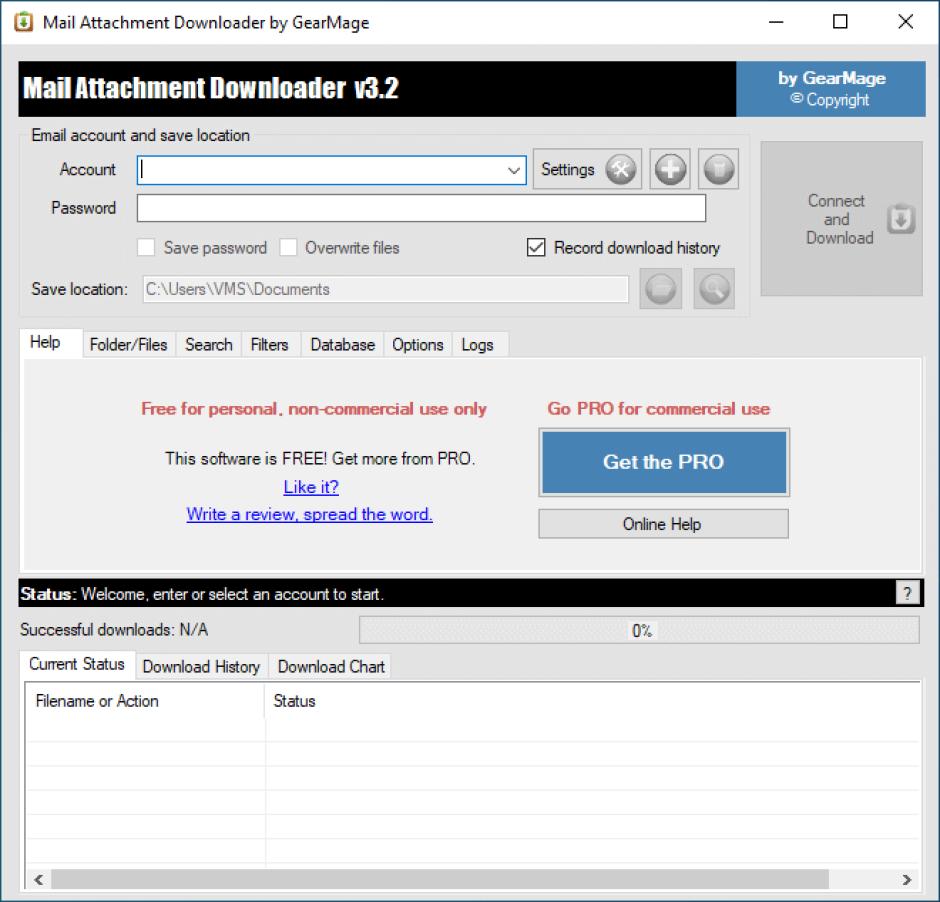Click 'Successful downloads: N/A' text
This screenshot has width=940, height=902.
[x=114, y=630]
